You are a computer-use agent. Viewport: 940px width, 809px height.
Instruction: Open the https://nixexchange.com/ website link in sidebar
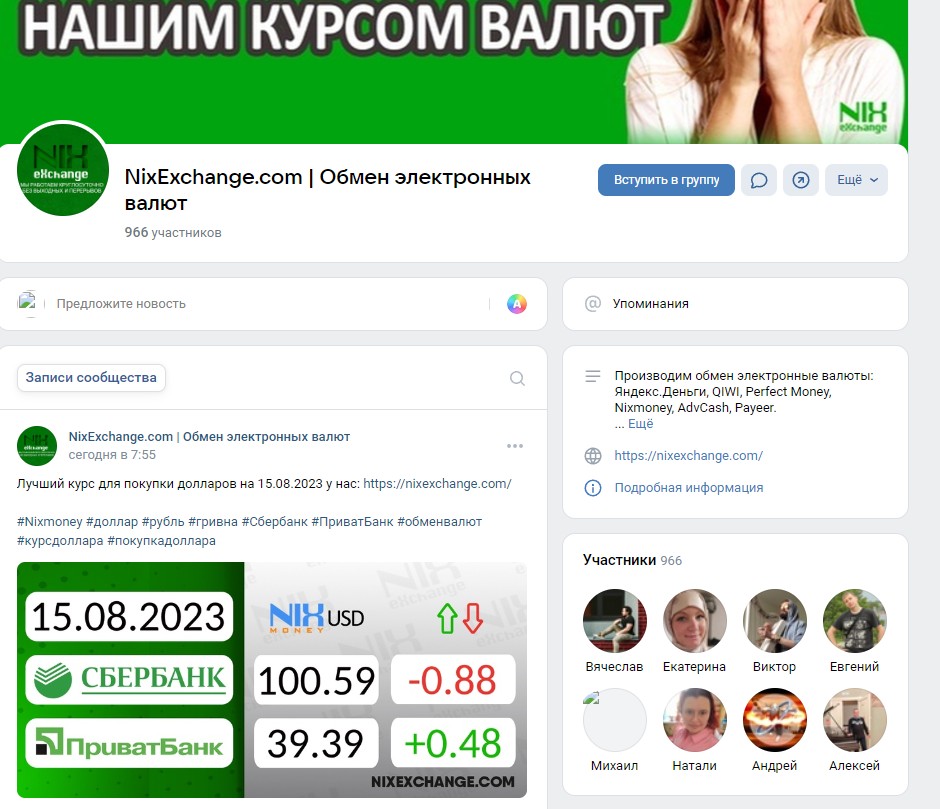pyautogui.click(x=688, y=456)
